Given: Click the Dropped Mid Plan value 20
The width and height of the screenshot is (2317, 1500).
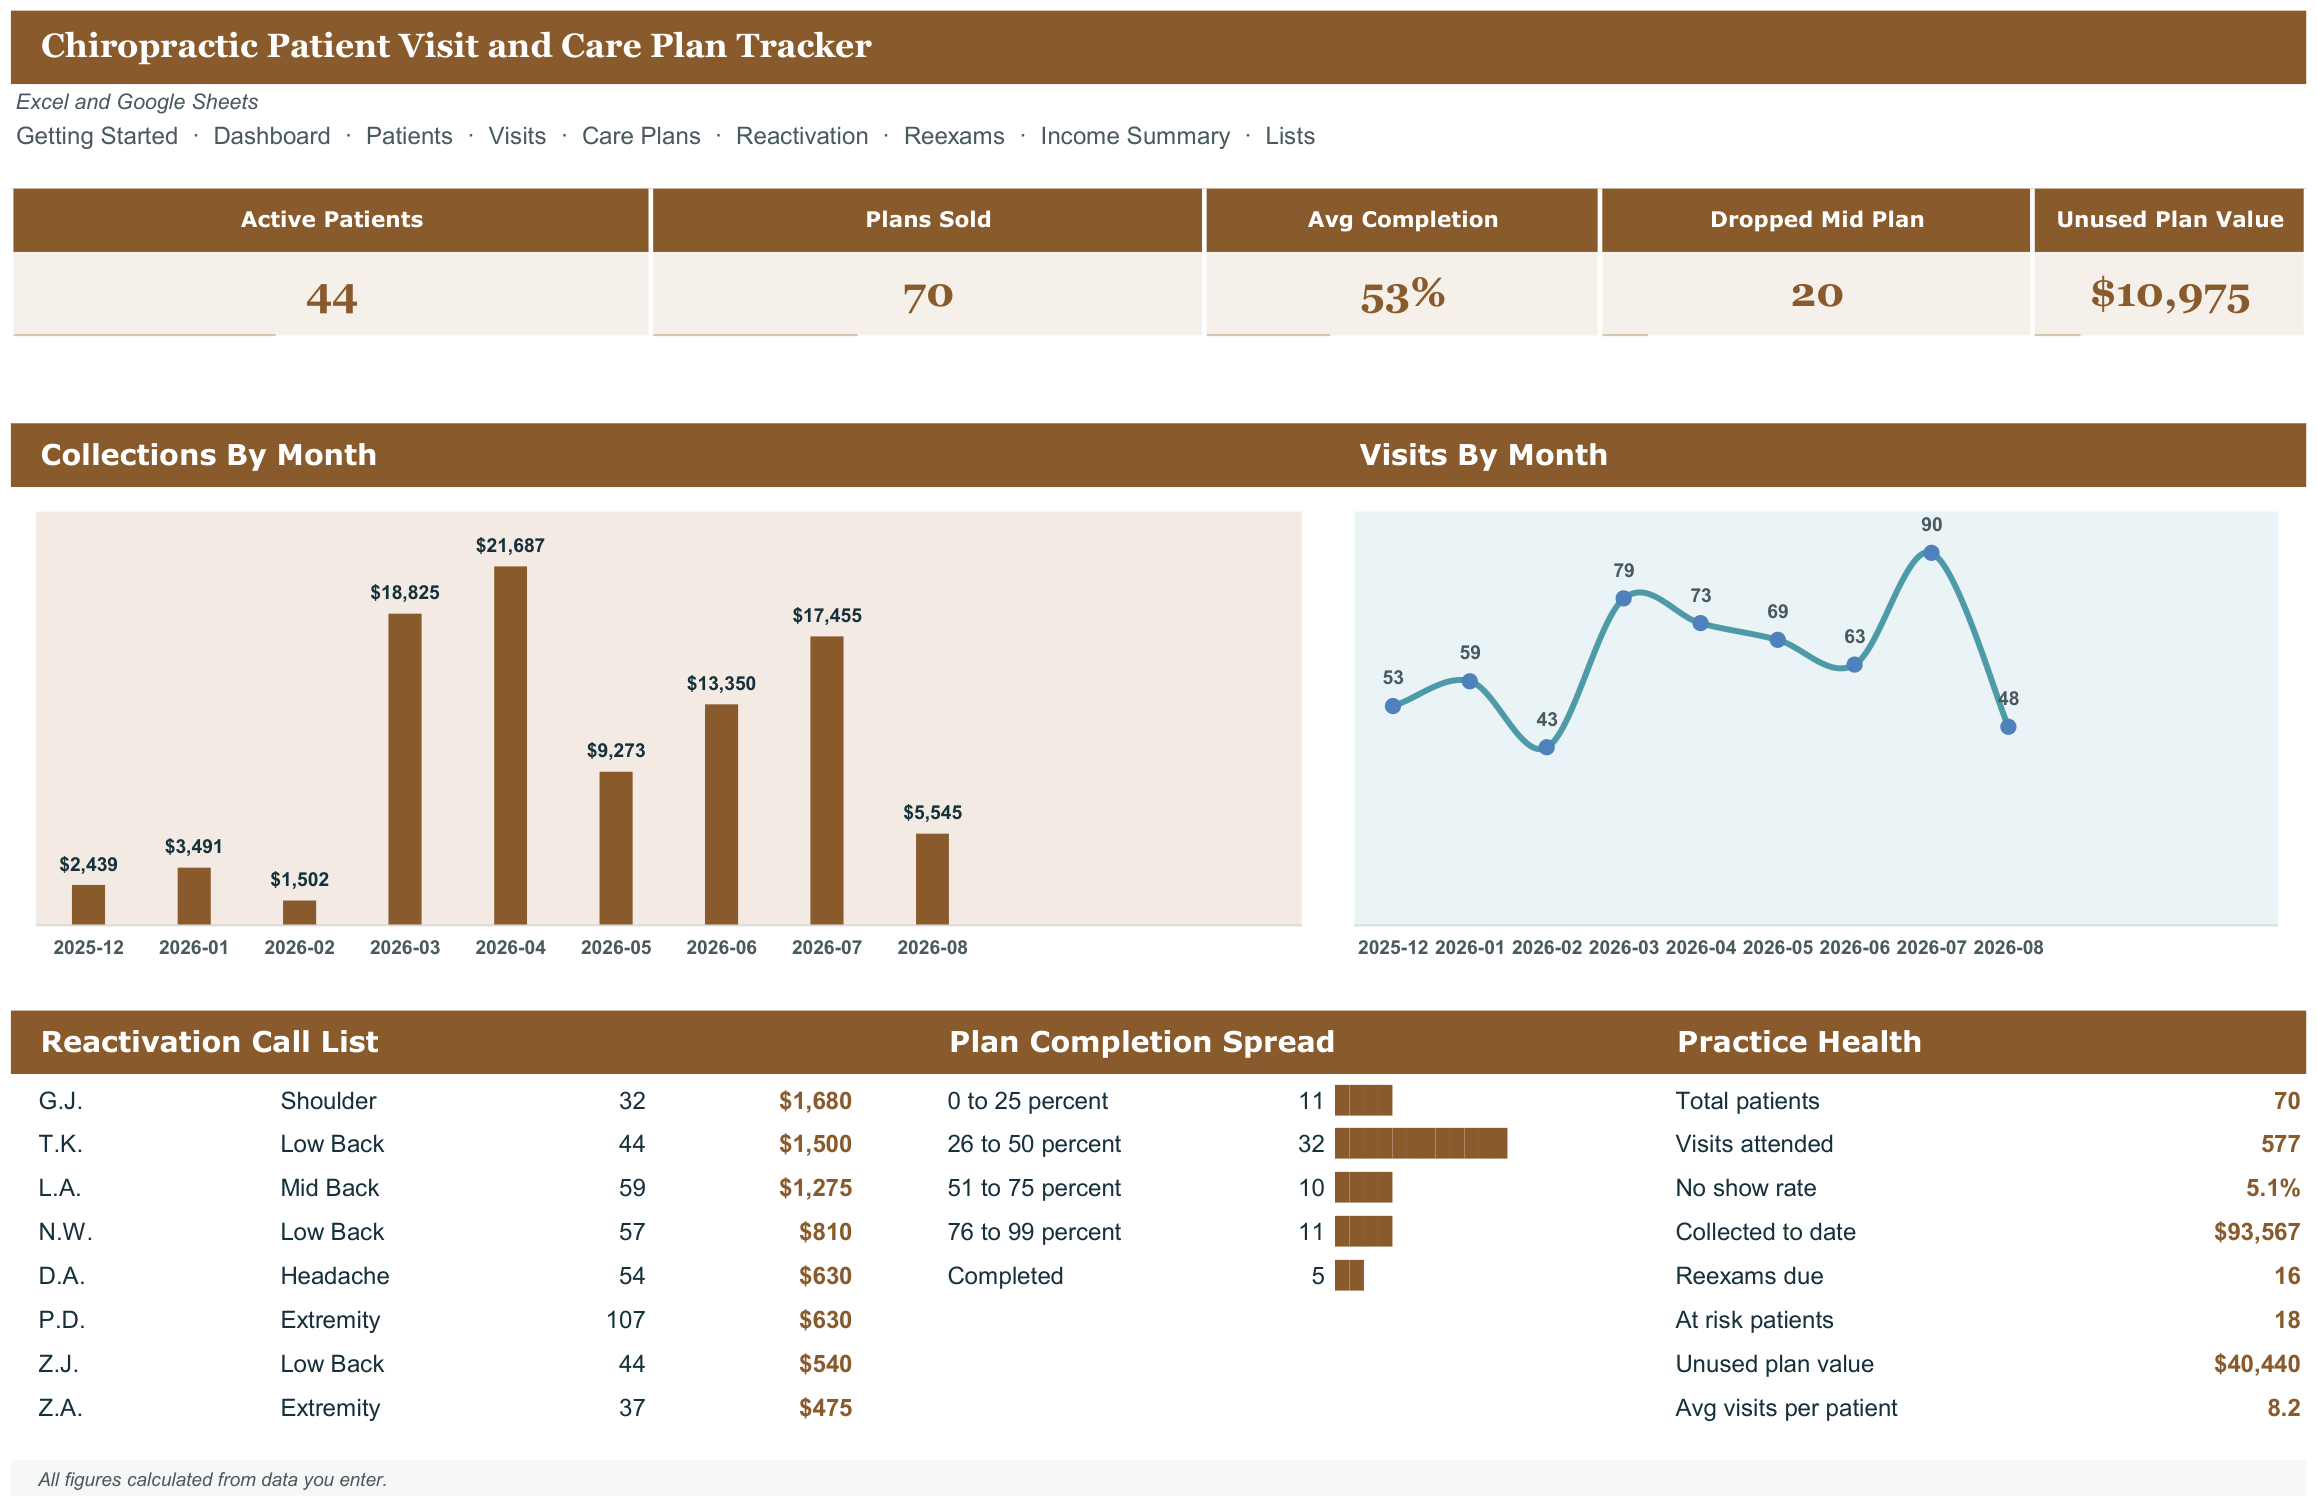Looking at the screenshot, I should tap(1817, 295).
